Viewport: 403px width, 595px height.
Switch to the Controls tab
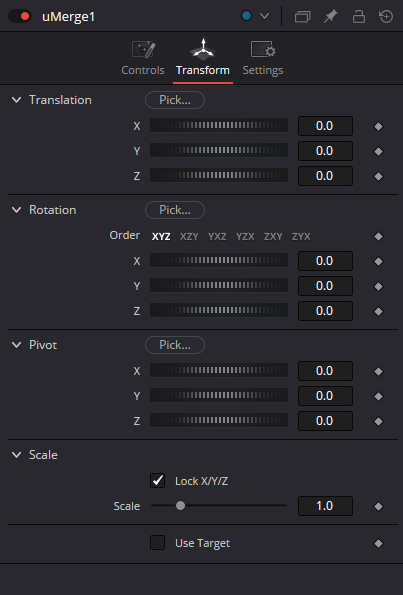click(x=143, y=59)
